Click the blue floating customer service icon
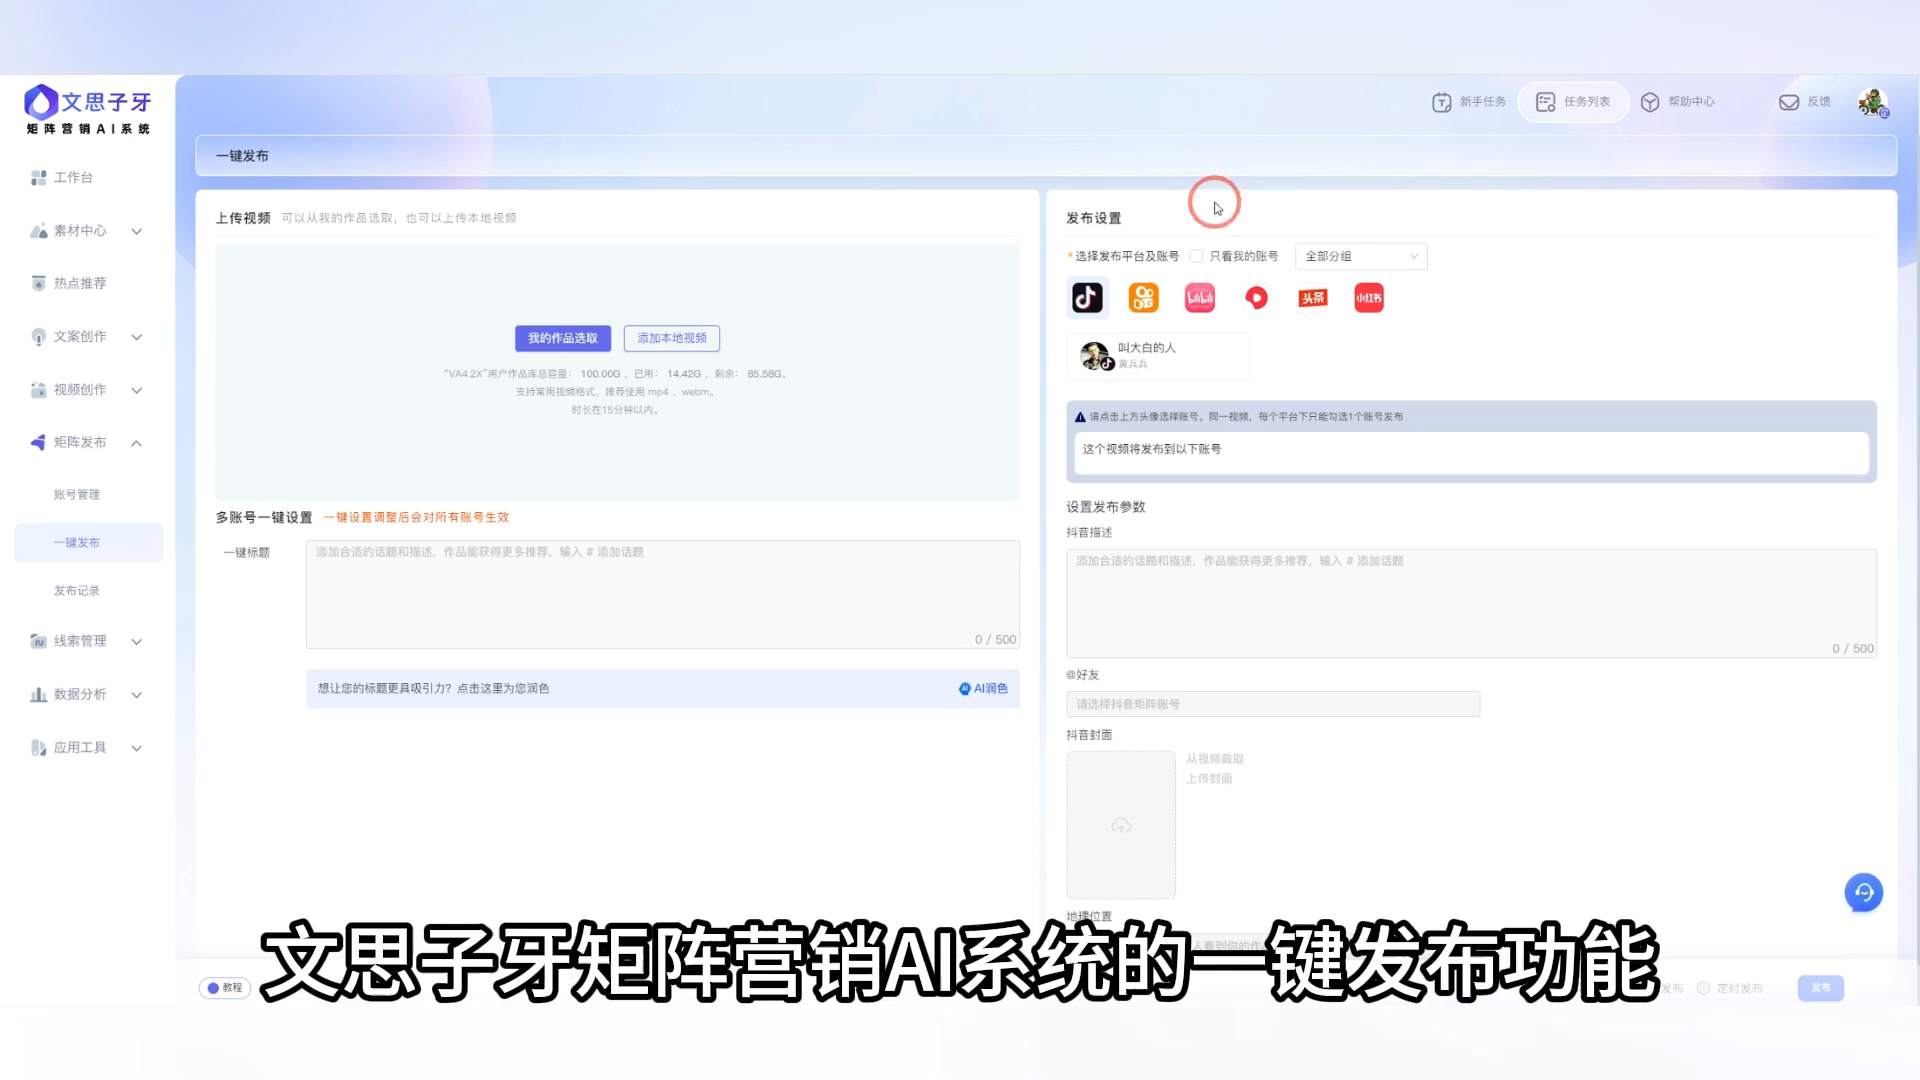The height and width of the screenshot is (1080, 1920). 1863,892
